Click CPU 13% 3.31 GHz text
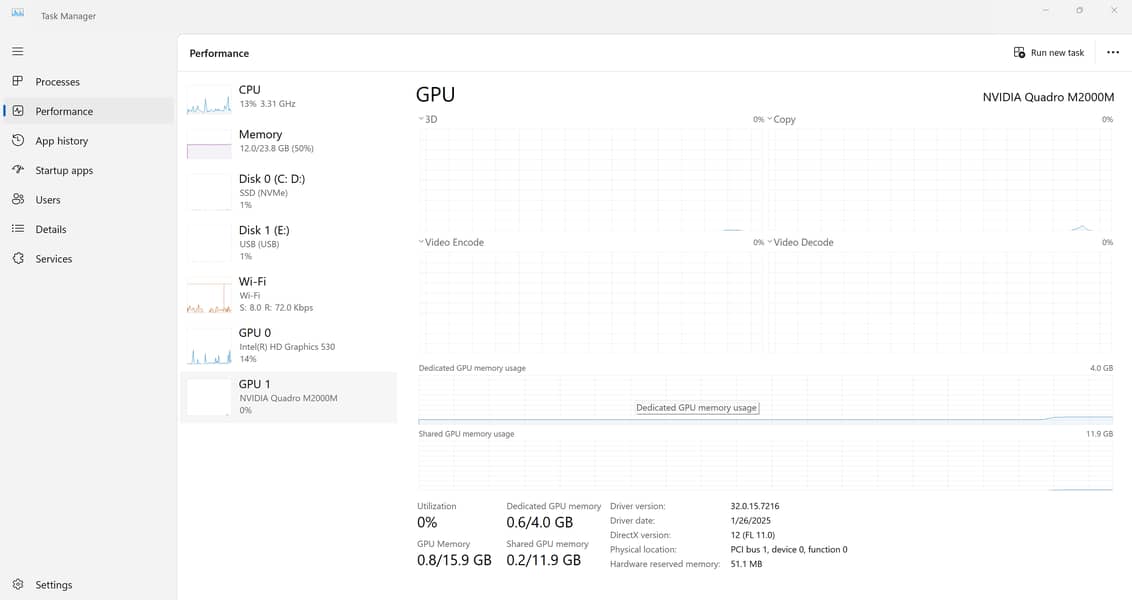The width and height of the screenshot is (1132, 600). point(267,104)
